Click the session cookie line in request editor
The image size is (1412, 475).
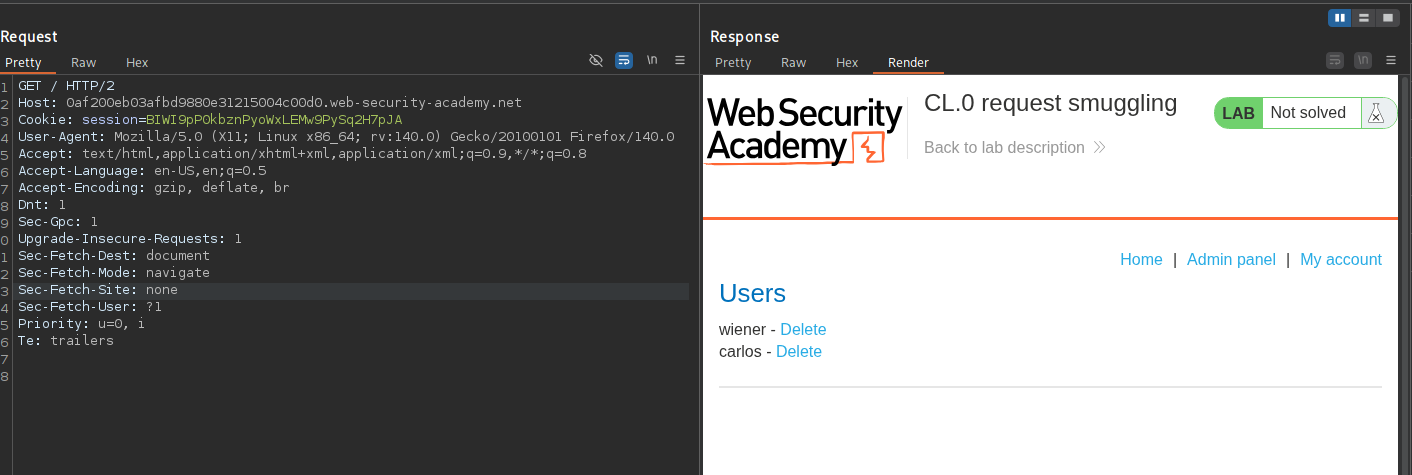(210, 120)
